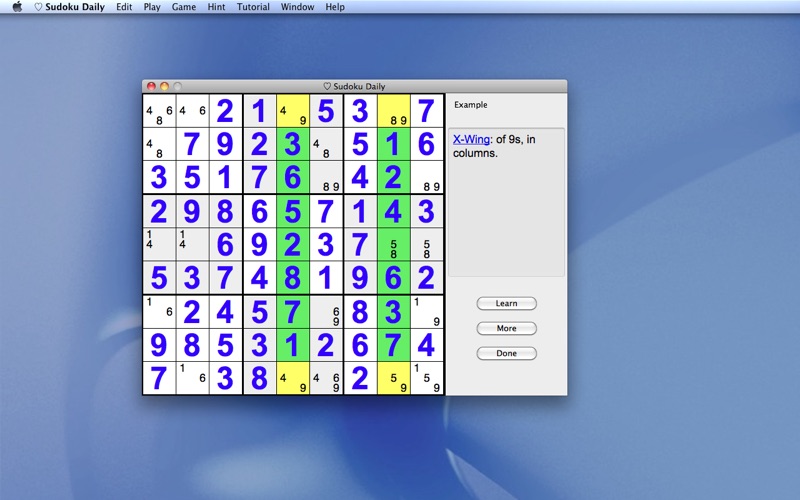Select the green cell containing 8
Screen dimensions: 800x500
[x=293, y=278]
